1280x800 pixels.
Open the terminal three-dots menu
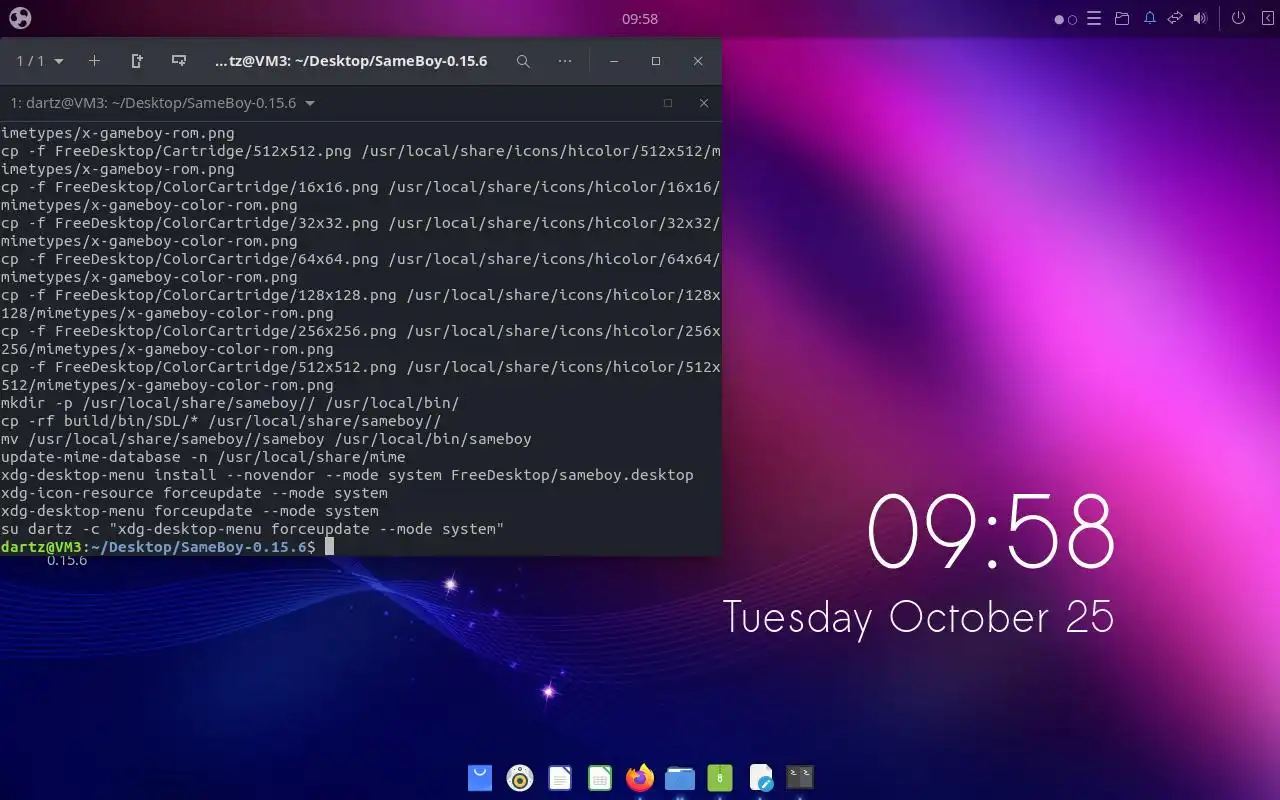(565, 61)
